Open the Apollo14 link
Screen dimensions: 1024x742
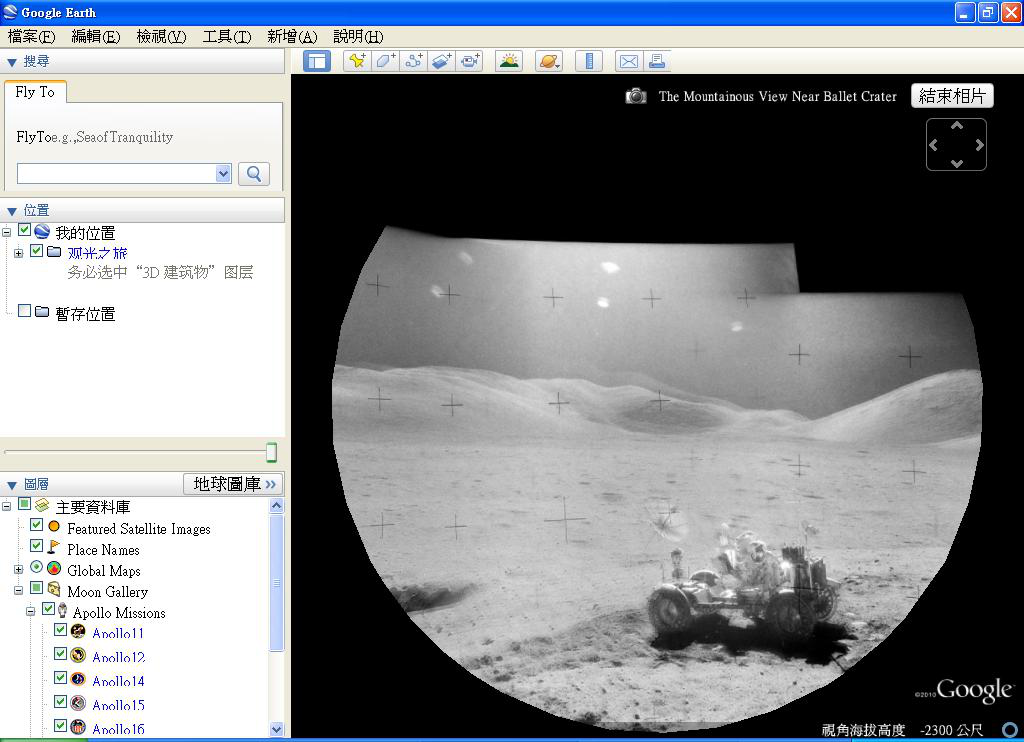[x=118, y=681]
